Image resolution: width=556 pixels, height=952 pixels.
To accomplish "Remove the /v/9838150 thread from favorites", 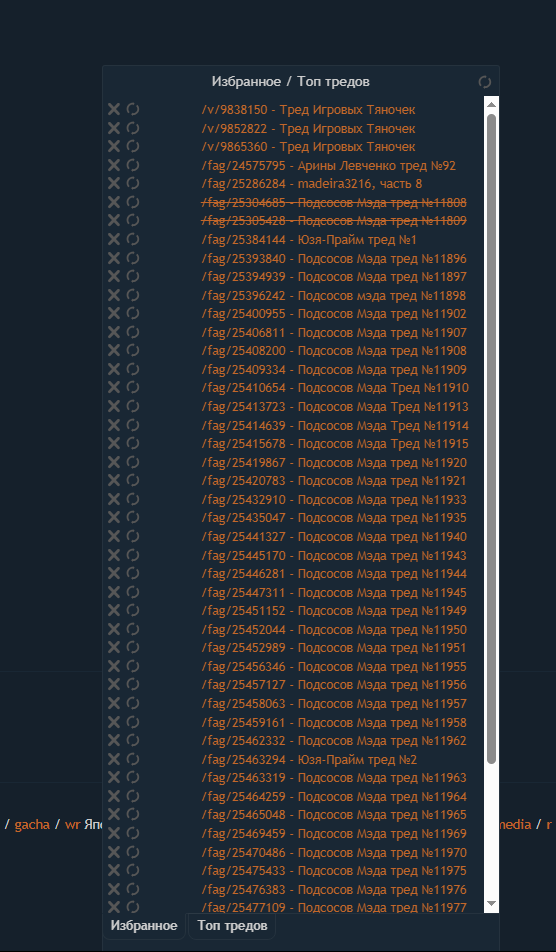I will click(x=114, y=109).
